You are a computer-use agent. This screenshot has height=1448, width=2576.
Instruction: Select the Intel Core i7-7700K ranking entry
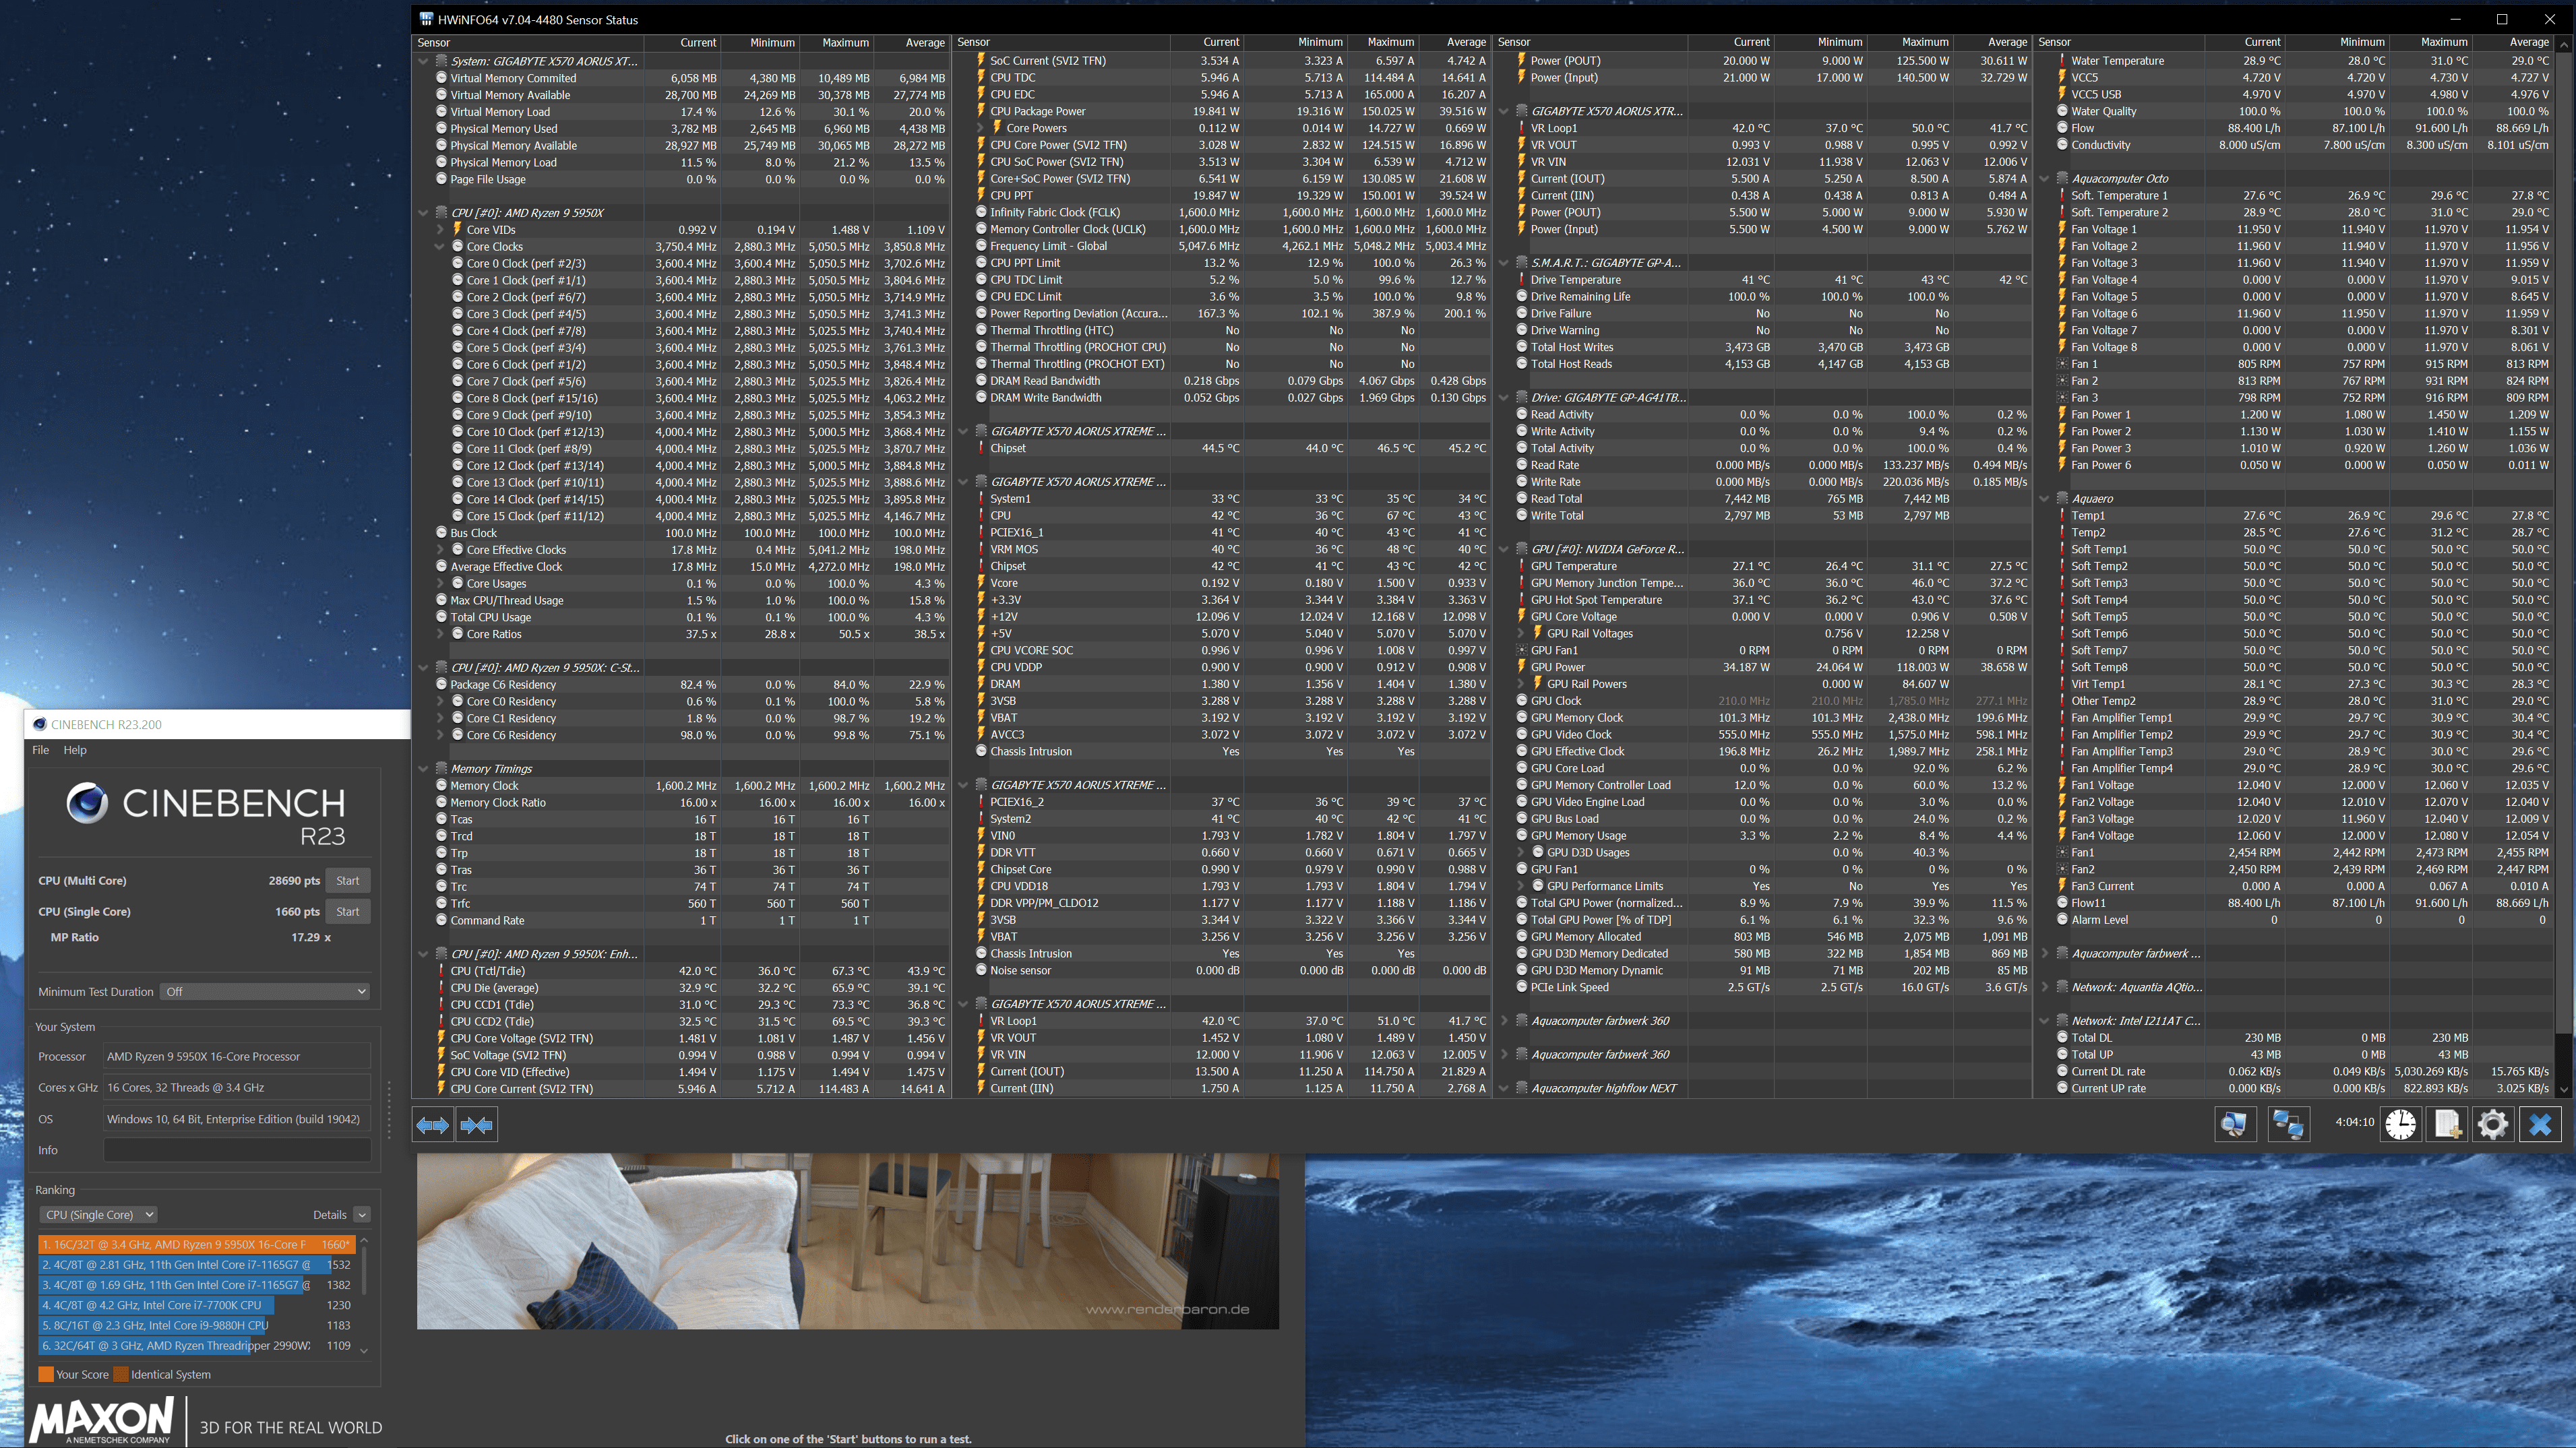(x=196, y=1304)
